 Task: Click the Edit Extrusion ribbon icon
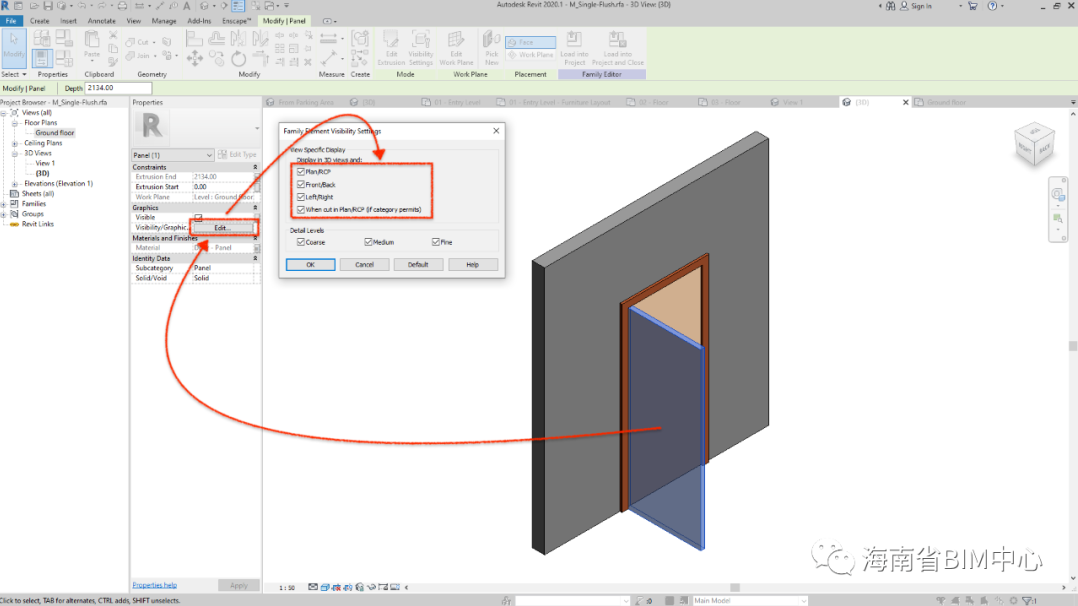pyautogui.click(x=391, y=46)
